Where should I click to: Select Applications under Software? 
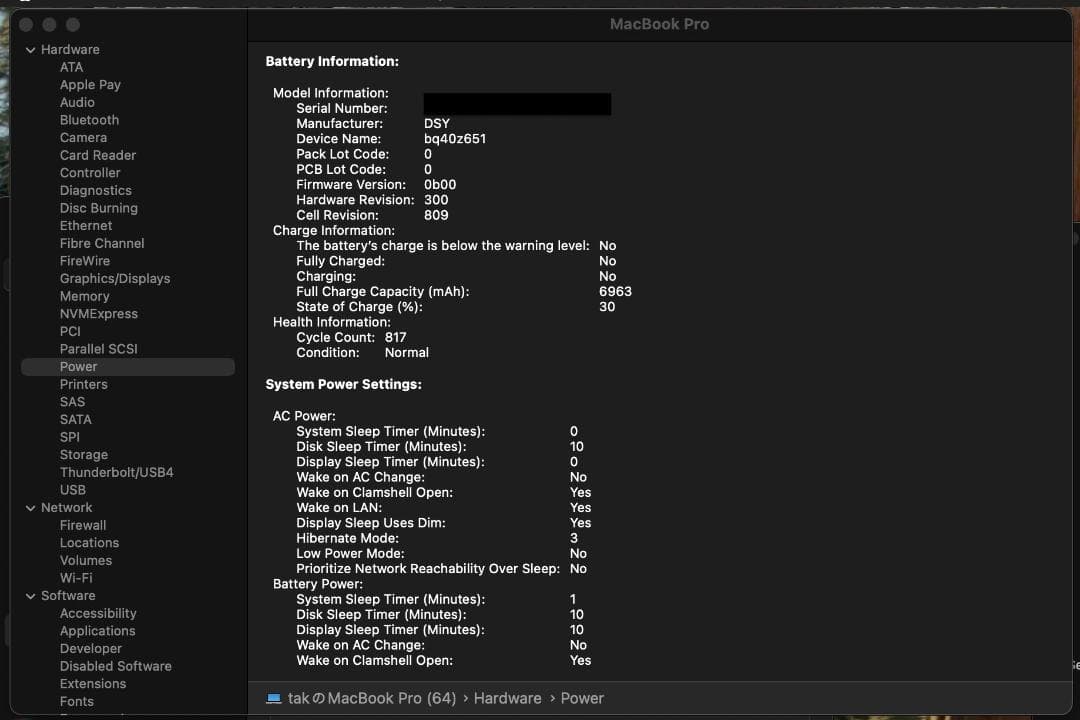click(x=97, y=630)
